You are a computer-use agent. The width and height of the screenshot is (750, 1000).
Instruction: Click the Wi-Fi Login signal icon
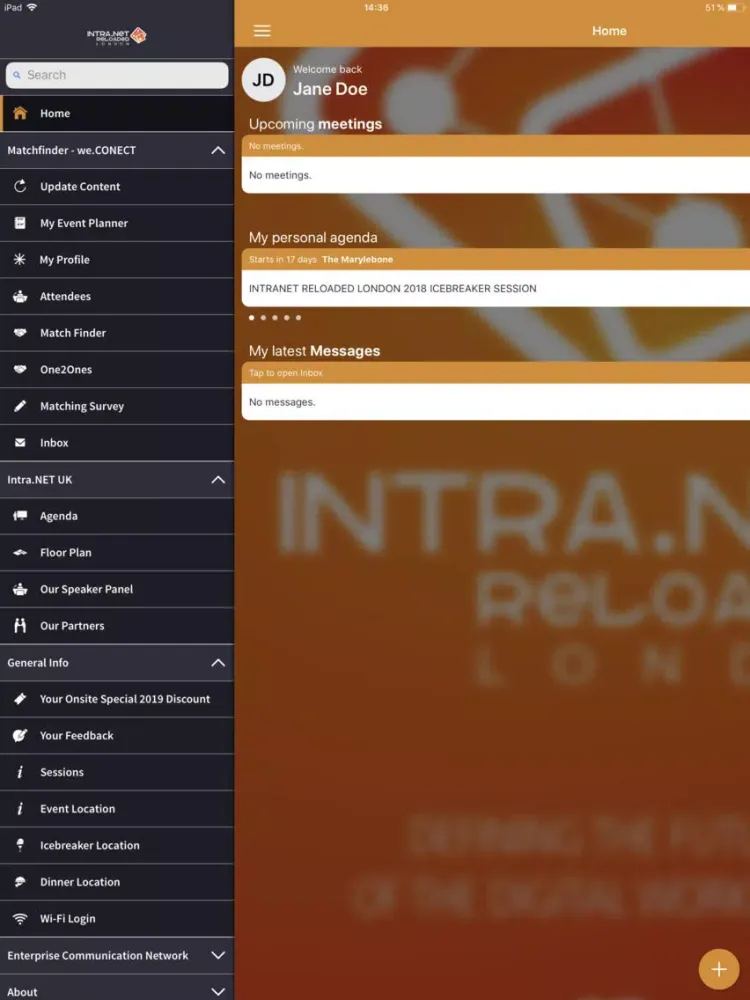click(x=20, y=918)
